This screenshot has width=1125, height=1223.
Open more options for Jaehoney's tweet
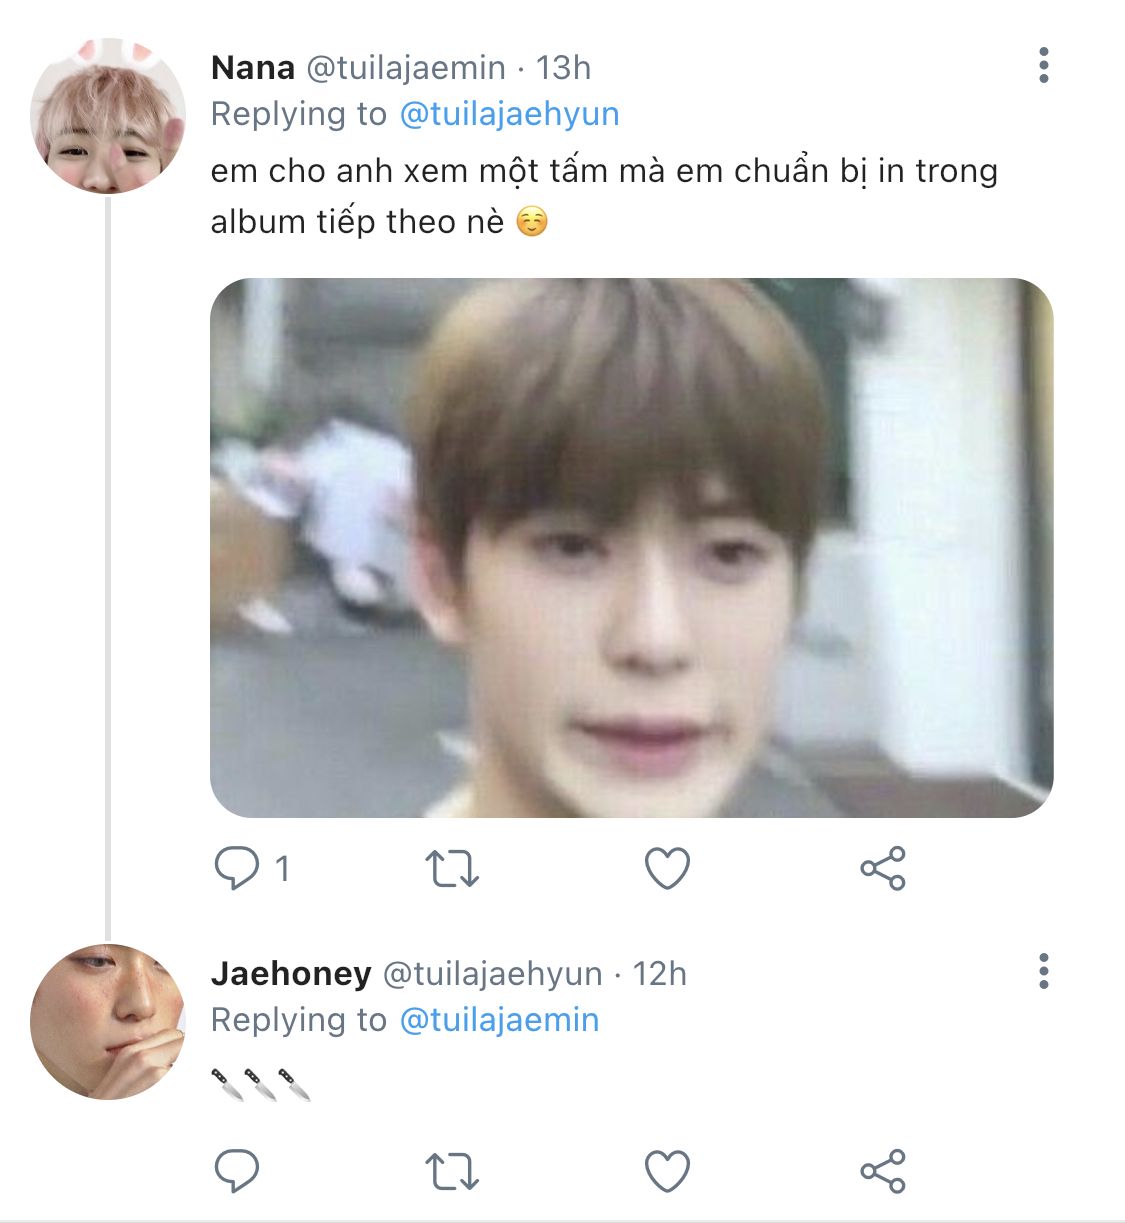point(1043,971)
